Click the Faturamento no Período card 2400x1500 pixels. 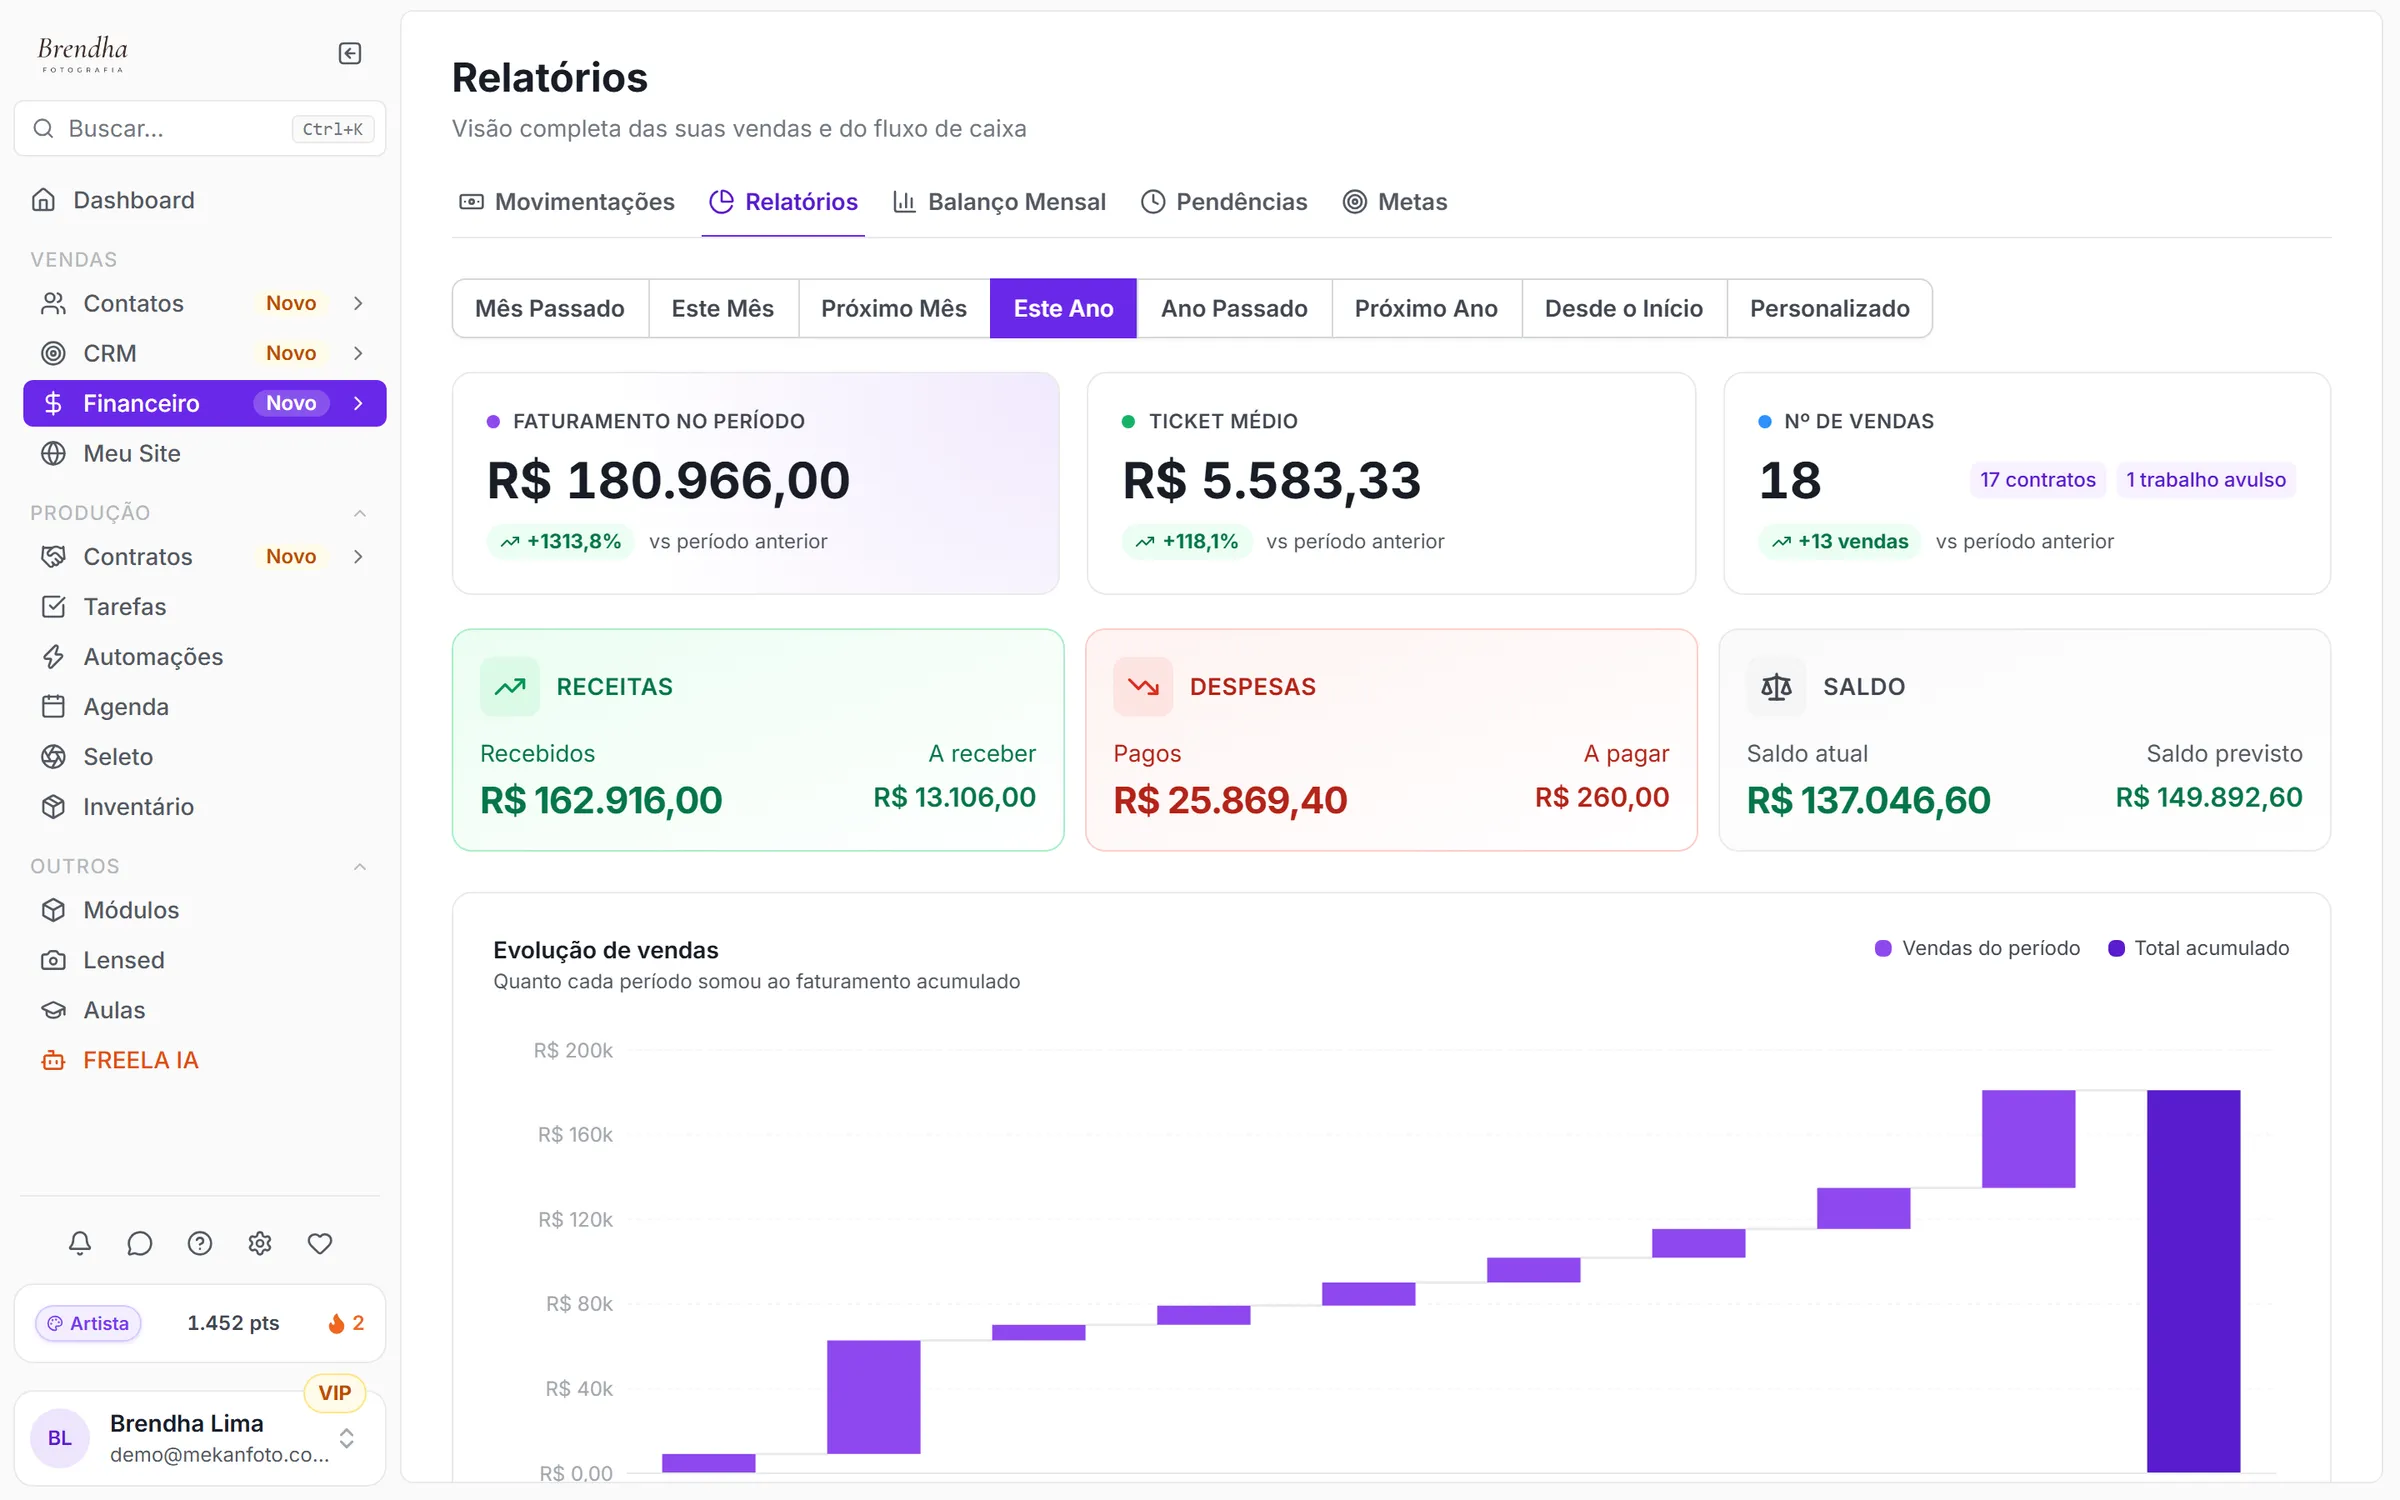pyautogui.click(x=756, y=484)
